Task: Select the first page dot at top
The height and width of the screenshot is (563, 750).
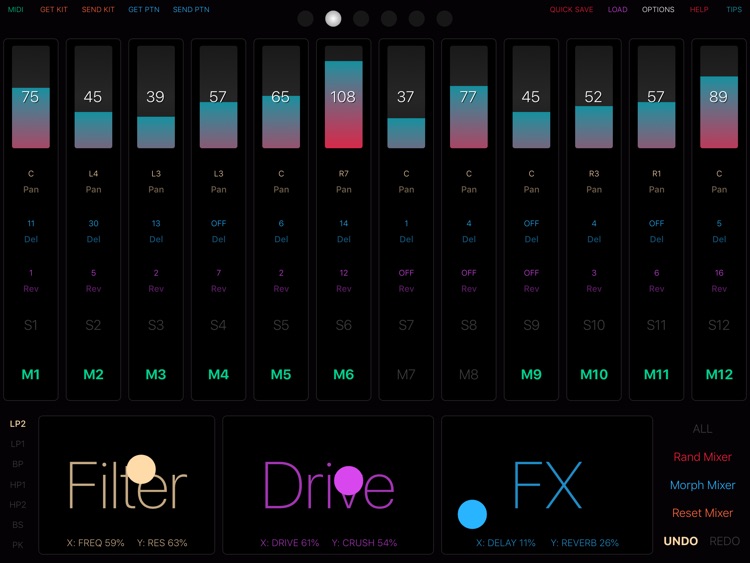Action: 305,19
